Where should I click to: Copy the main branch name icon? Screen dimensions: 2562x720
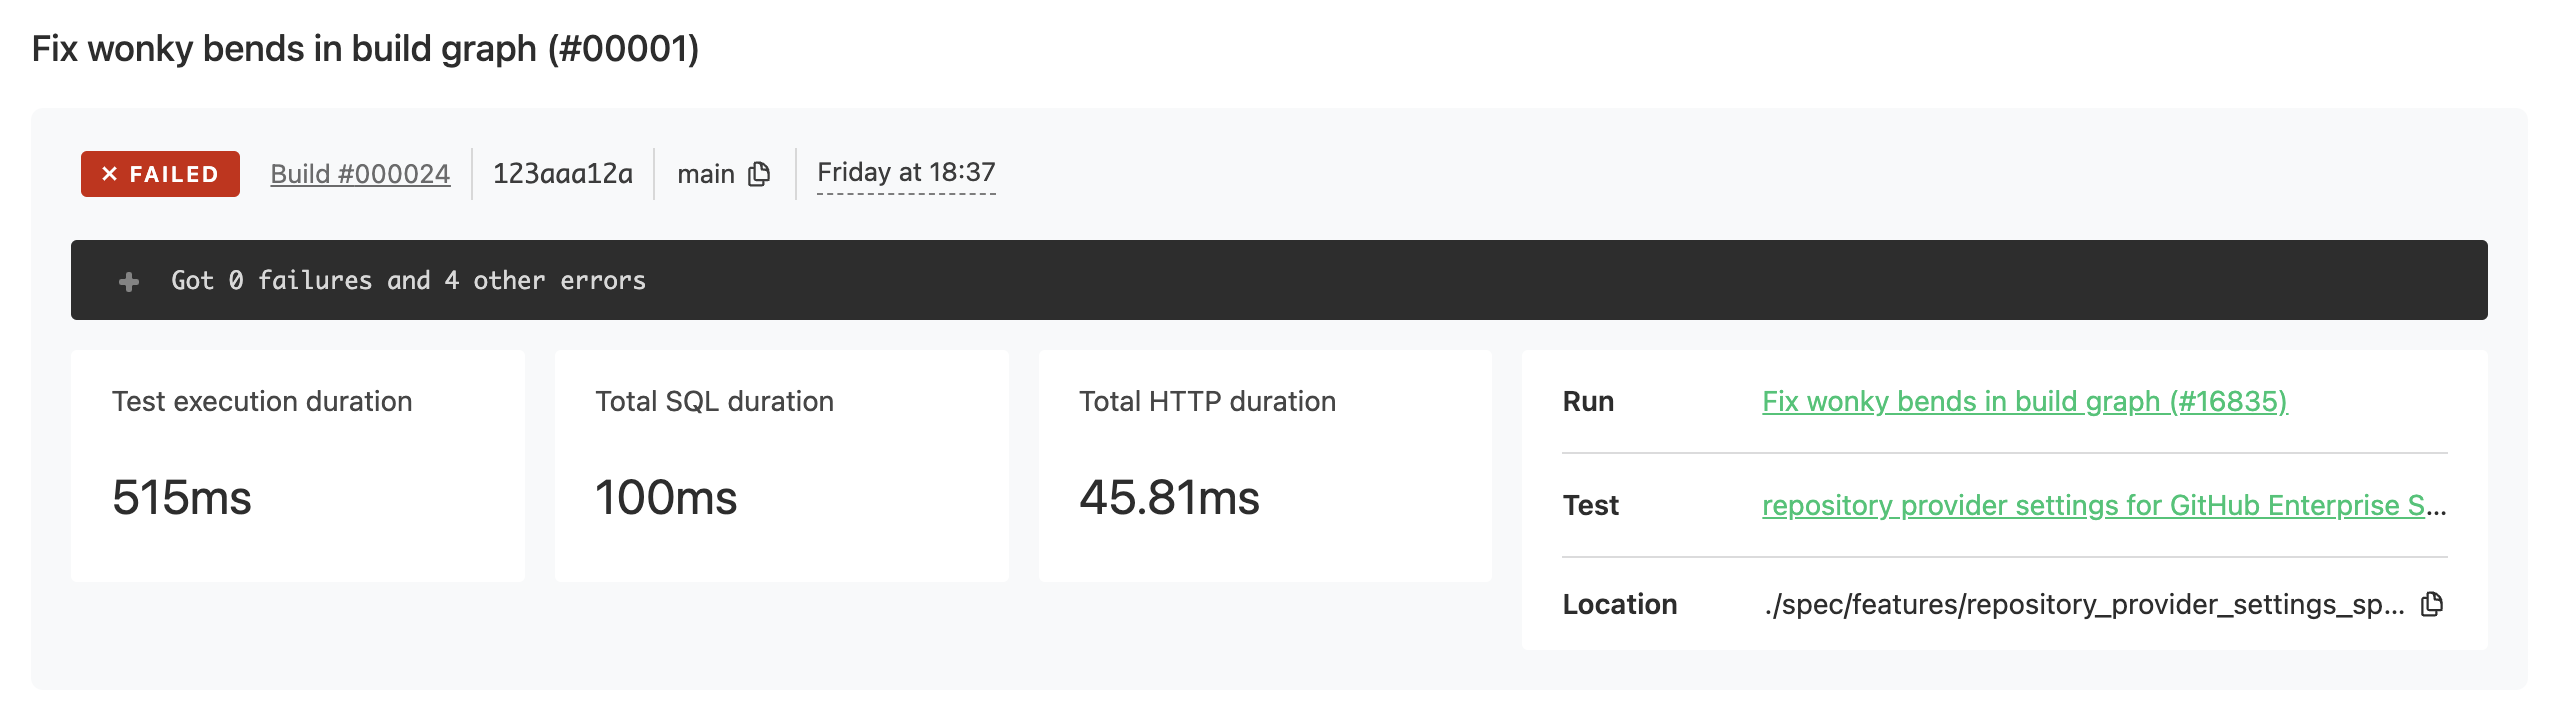759,174
